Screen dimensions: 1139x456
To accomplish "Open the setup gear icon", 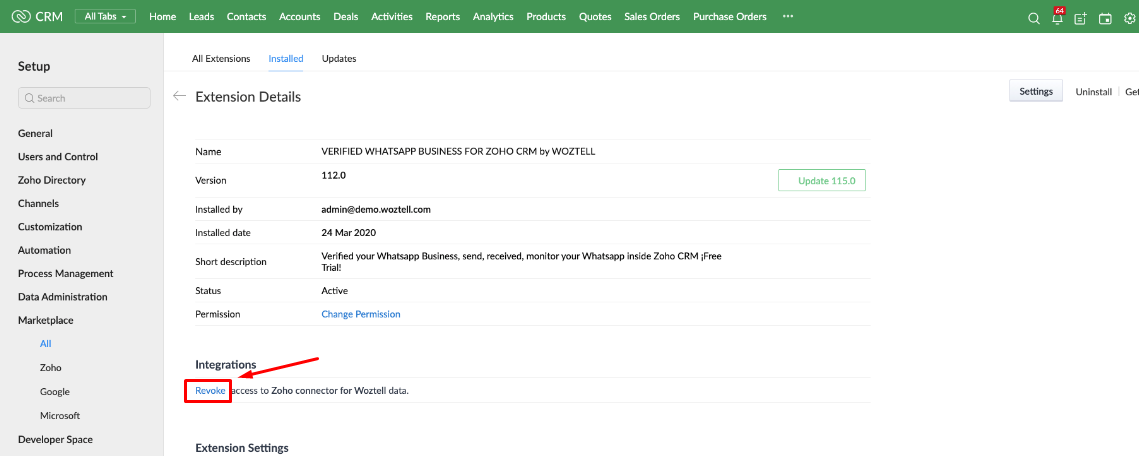I will click(x=1132, y=20).
